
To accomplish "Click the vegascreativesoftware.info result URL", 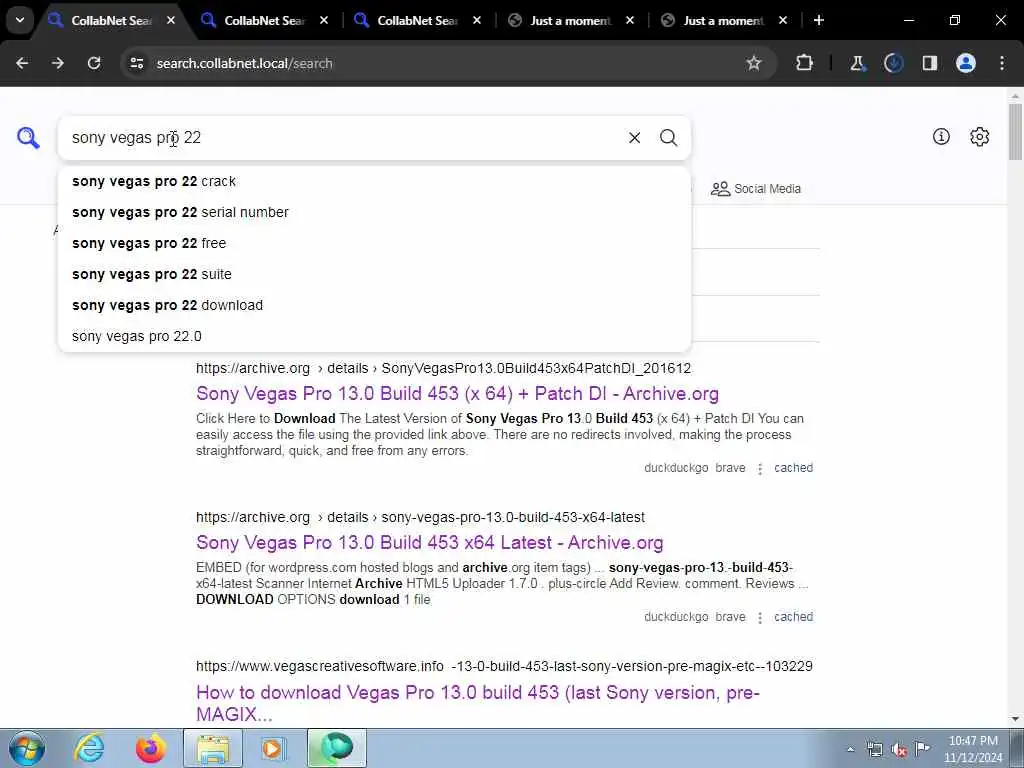I will point(504,666).
